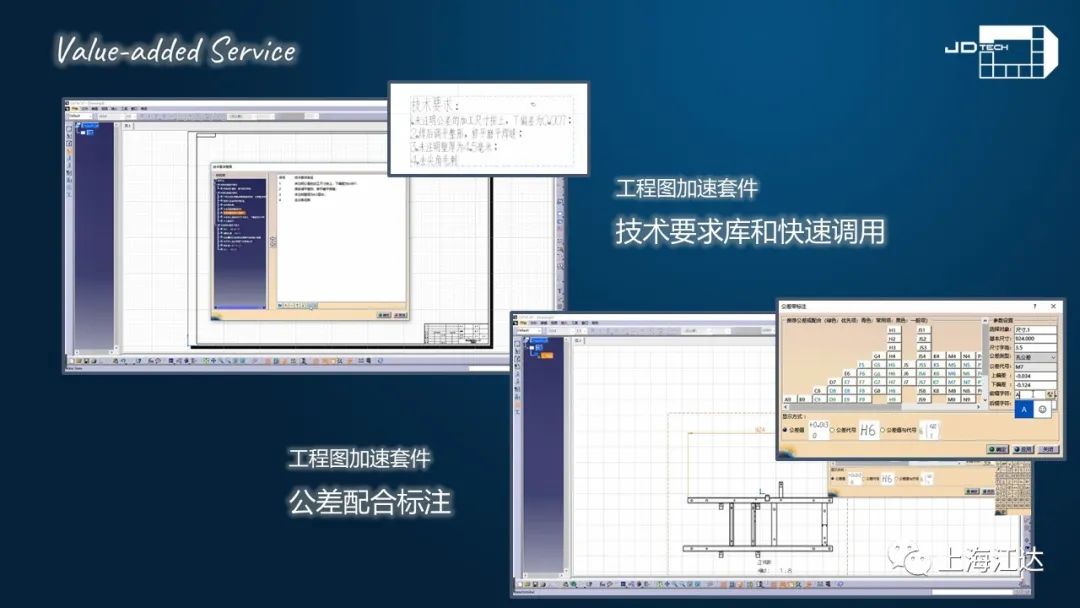Click 关闭 in the front tolerance dialog

point(1047,449)
